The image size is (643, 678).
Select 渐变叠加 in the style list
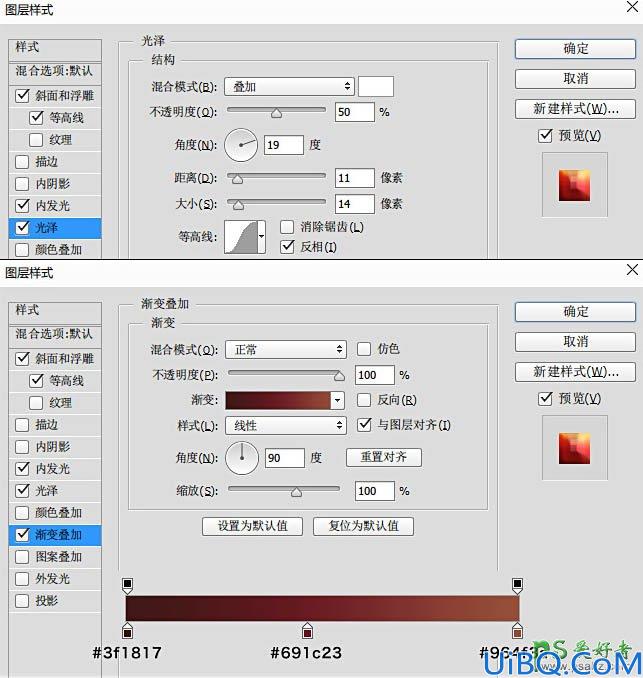click(55, 534)
